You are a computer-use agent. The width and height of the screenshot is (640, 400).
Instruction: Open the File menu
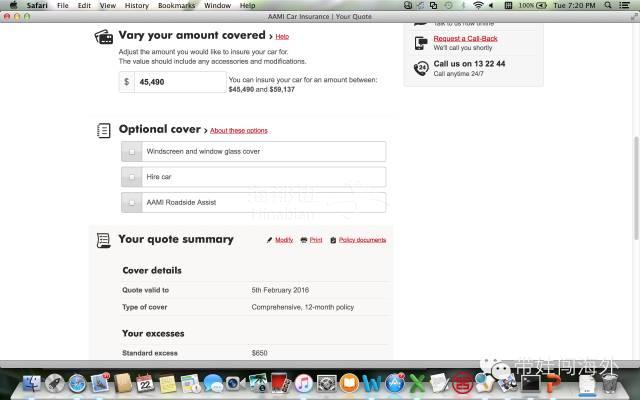point(62,5)
